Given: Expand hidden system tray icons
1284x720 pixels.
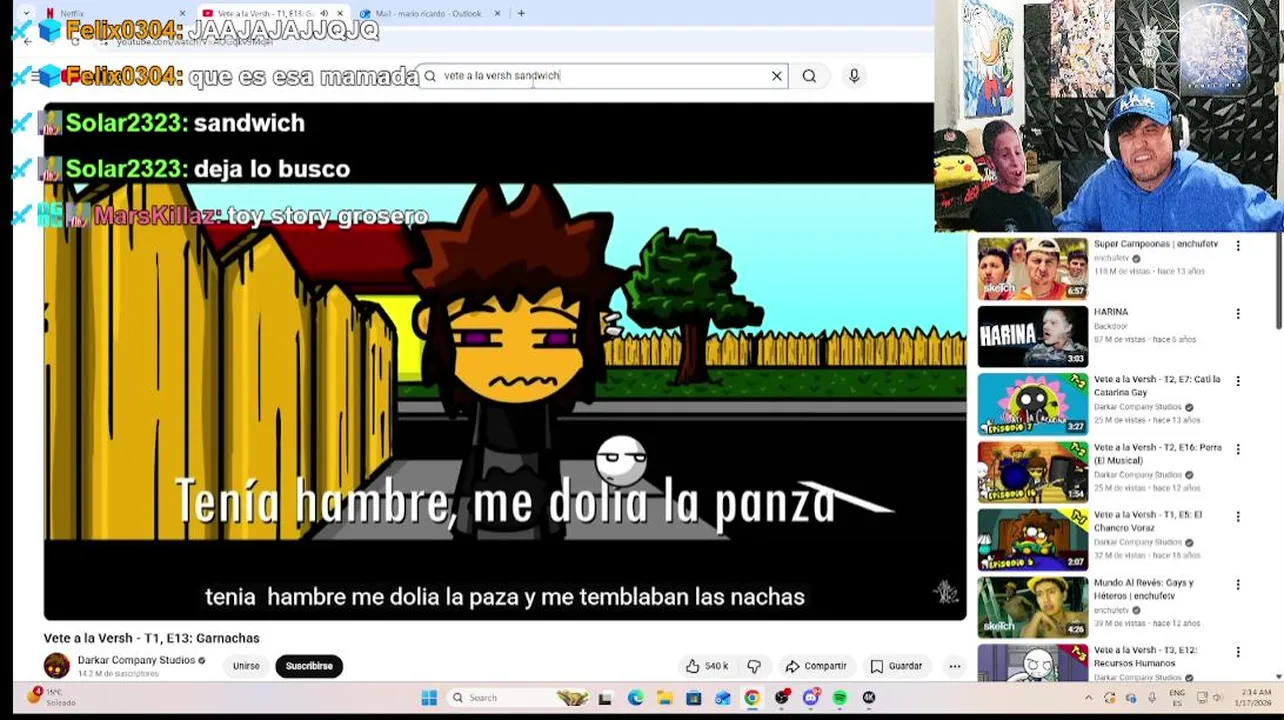Looking at the screenshot, I should coord(1088,698).
